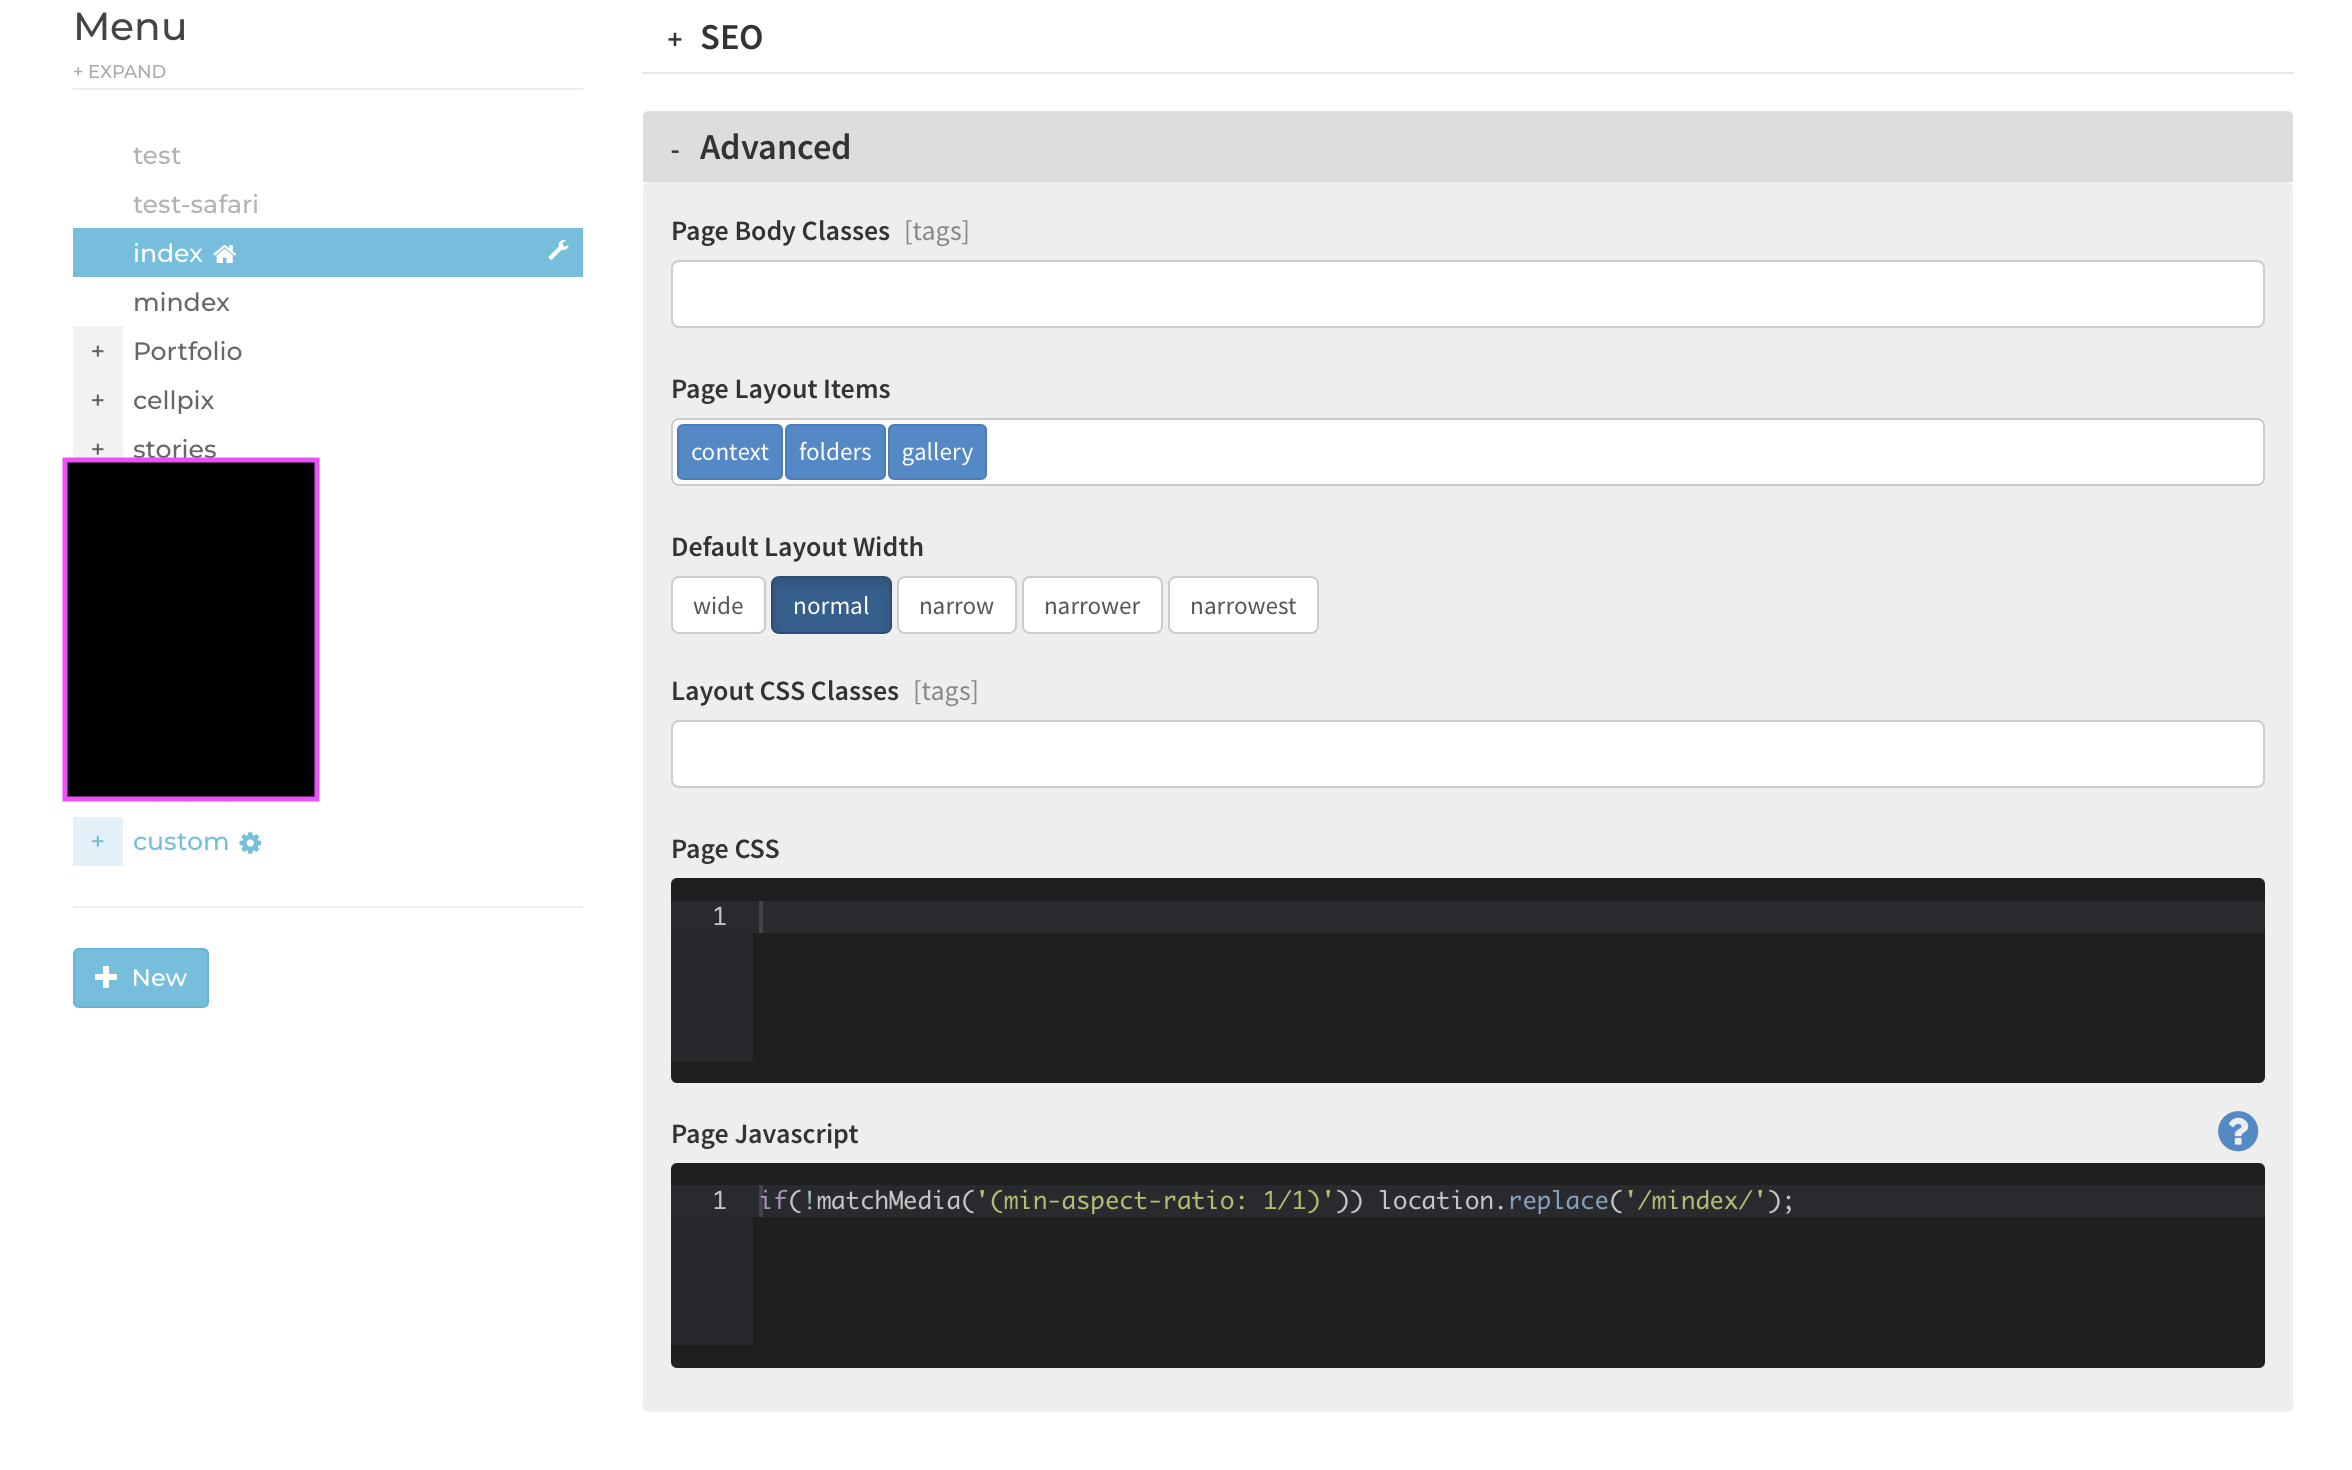The height and width of the screenshot is (1470, 2352).
Task: Select narrow layout width
Action: point(956,605)
